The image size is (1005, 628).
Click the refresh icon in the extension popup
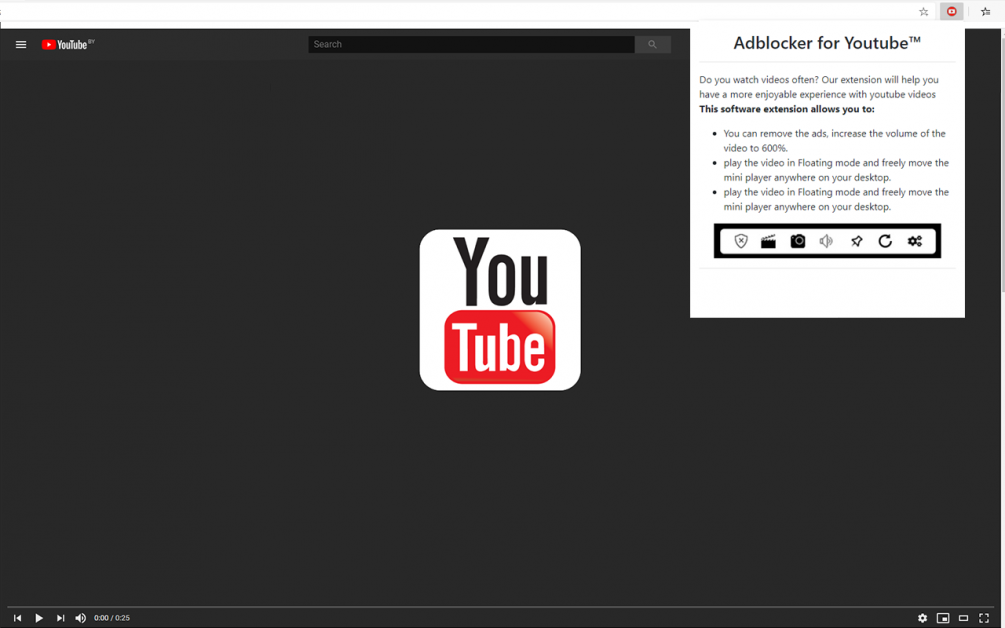pyautogui.click(x=885, y=241)
